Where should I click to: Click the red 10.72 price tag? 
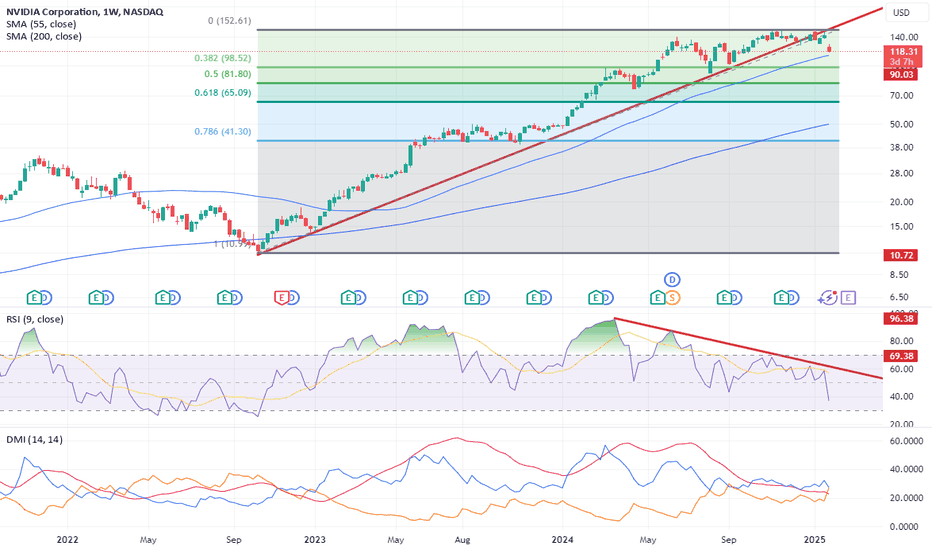point(901,255)
